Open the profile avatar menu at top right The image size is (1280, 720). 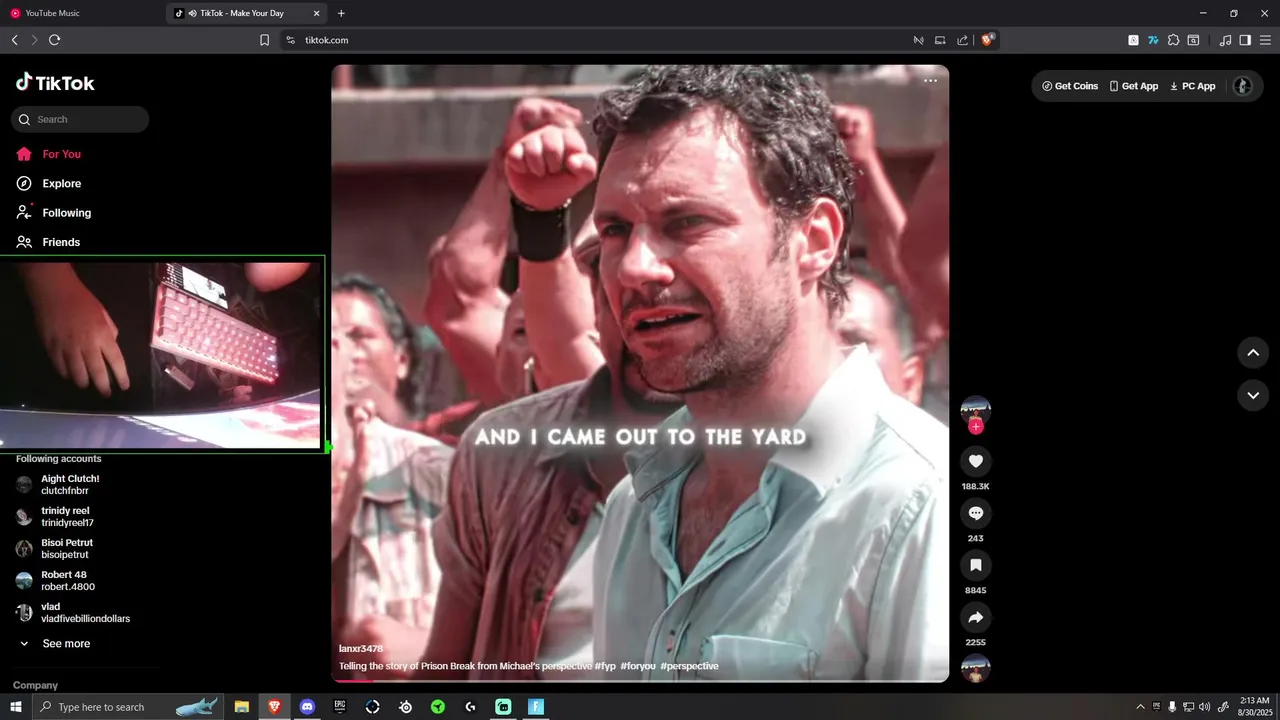[x=1243, y=86]
